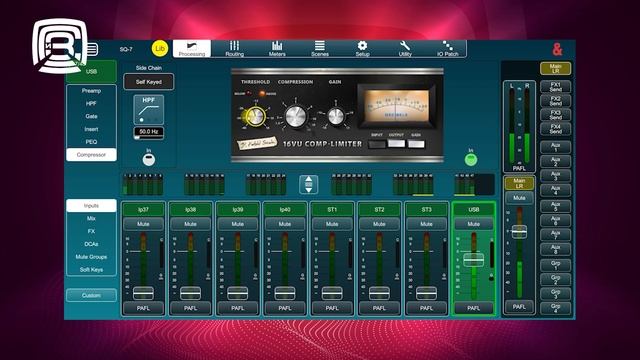Show the FX layer
The height and width of the screenshot is (360, 640).
(x=91, y=231)
